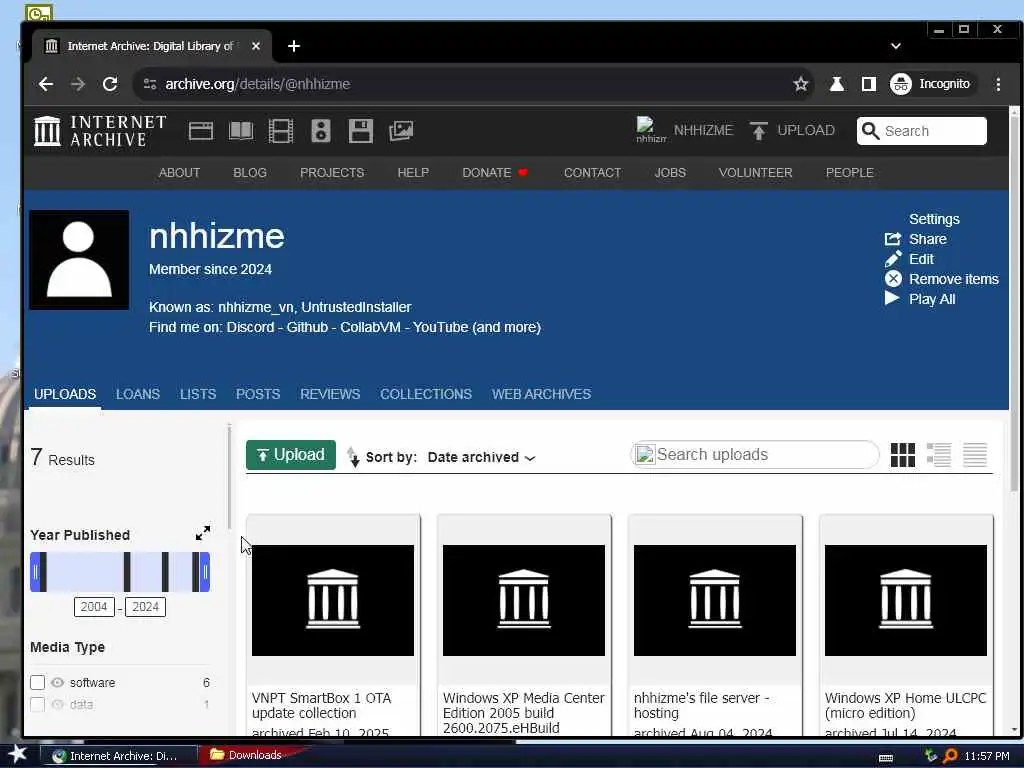Click Remove items option

pyautogui.click(x=942, y=279)
